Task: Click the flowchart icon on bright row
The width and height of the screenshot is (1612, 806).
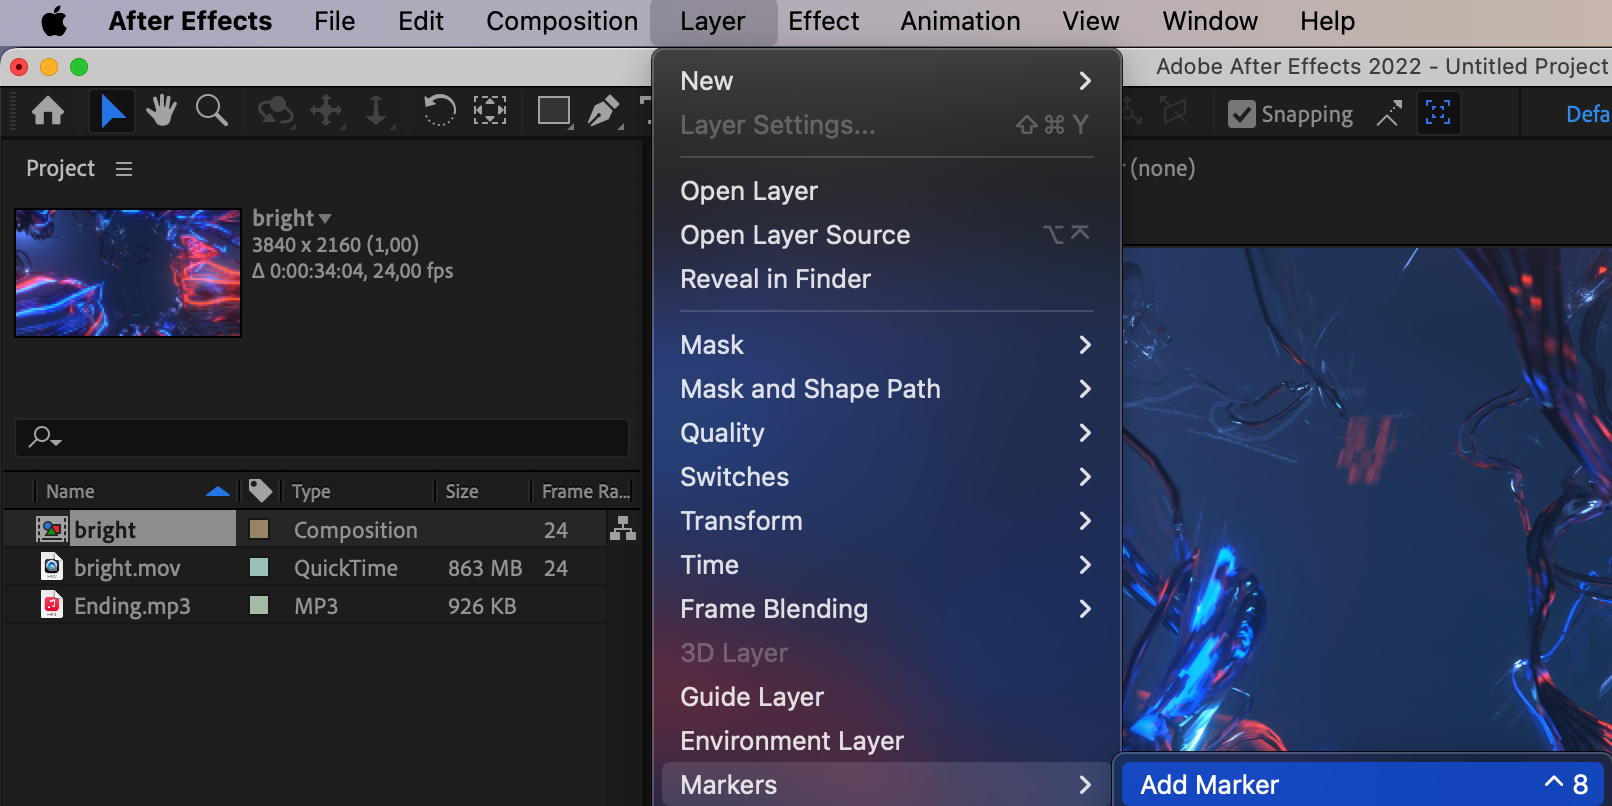Action: tap(623, 528)
